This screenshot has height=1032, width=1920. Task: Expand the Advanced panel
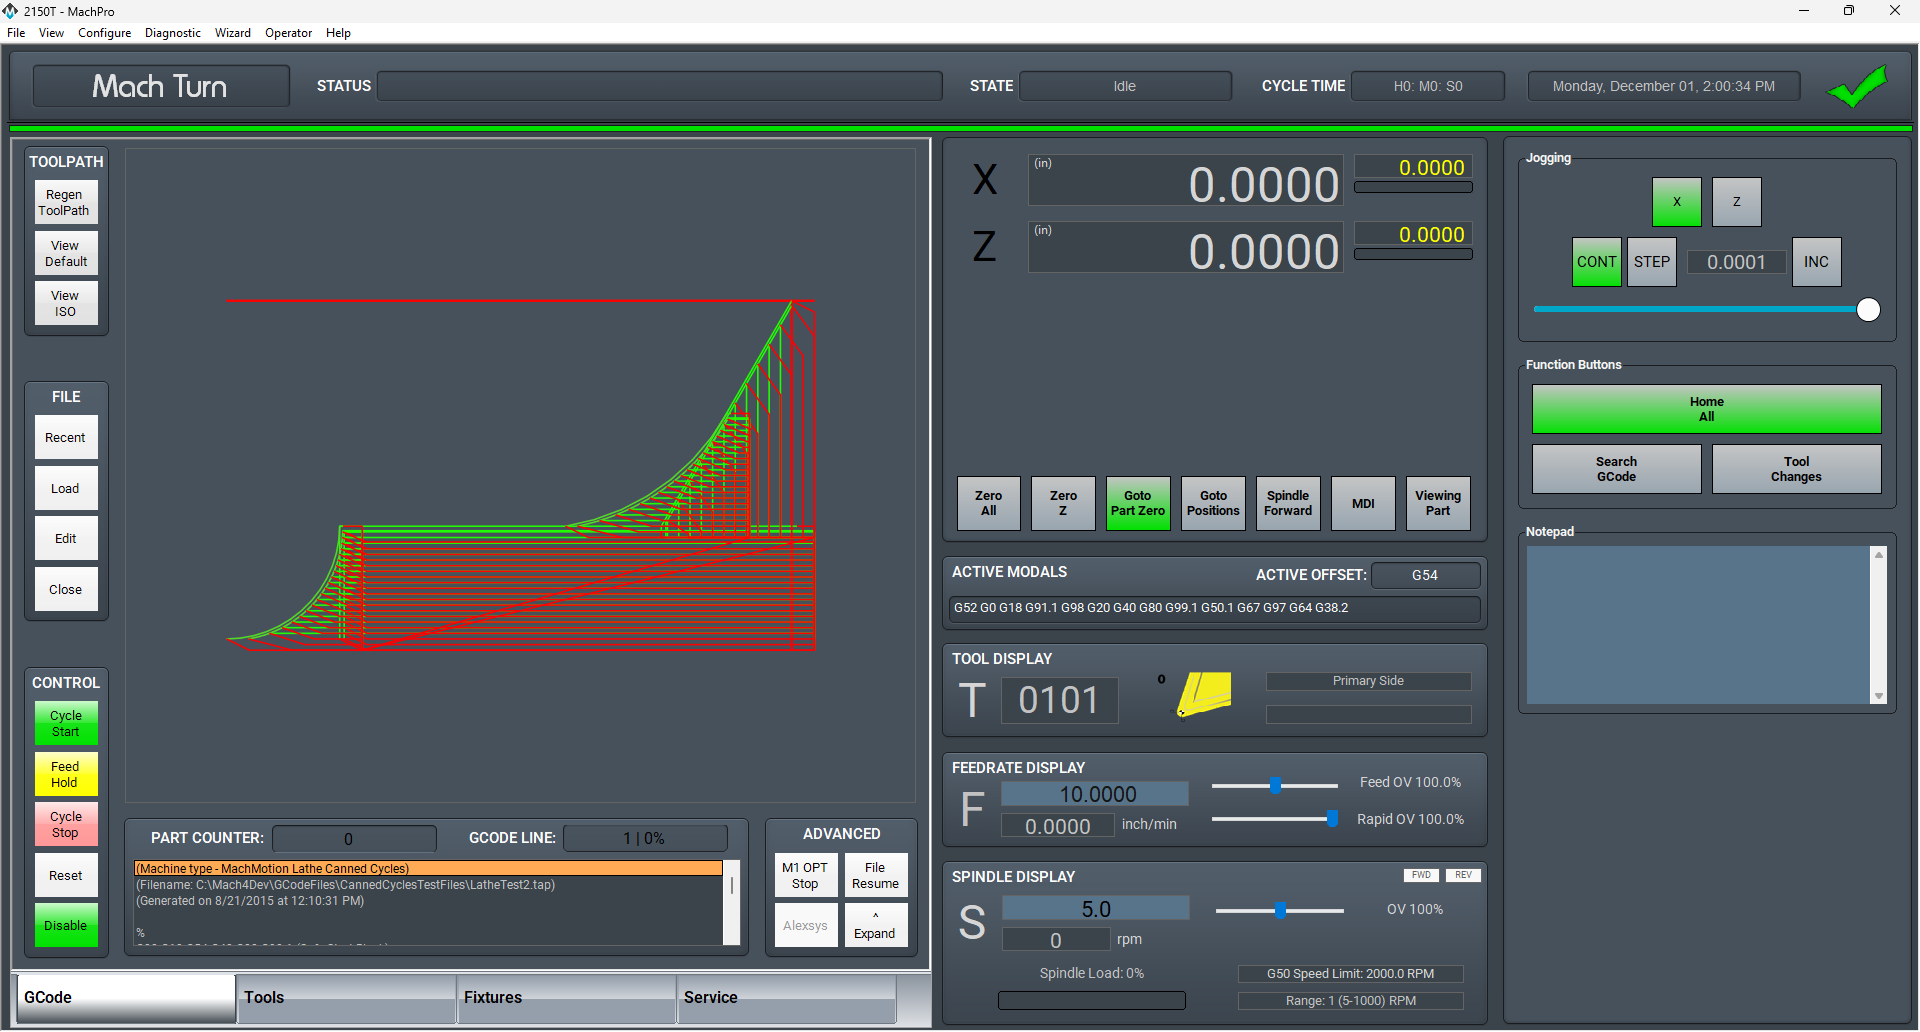coord(875,925)
